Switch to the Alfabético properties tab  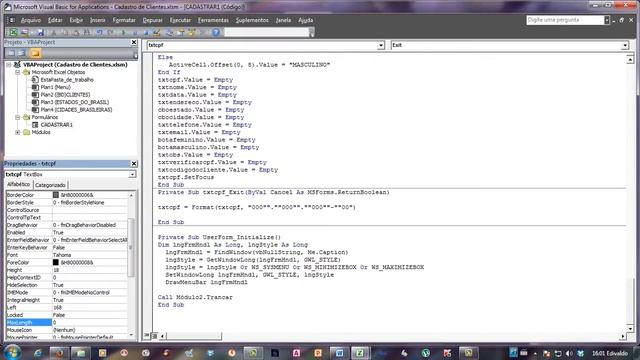pyautogui.click(x=19, y=184)
